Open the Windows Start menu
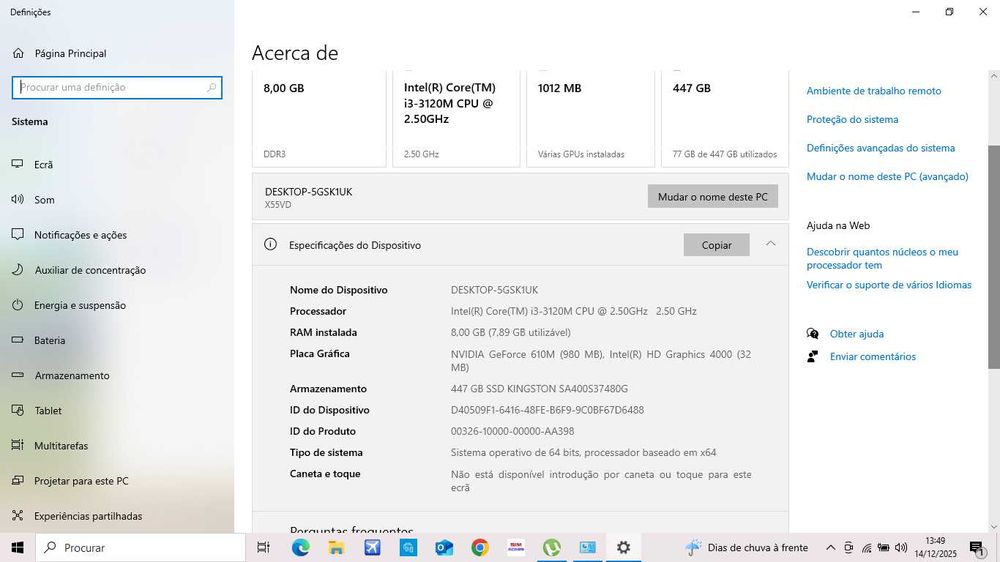This screenshot has height=562, width=1000. [17, 547]
